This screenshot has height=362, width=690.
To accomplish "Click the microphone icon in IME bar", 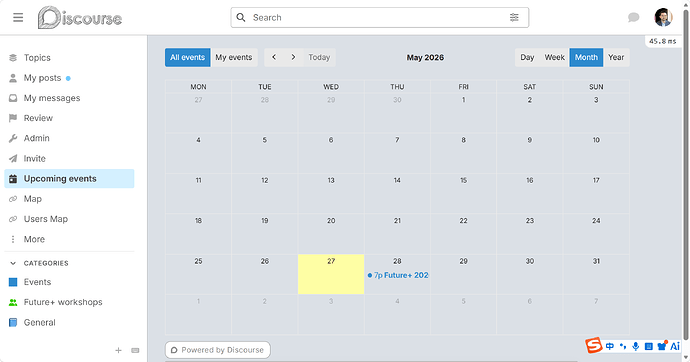I will point(635,346).
